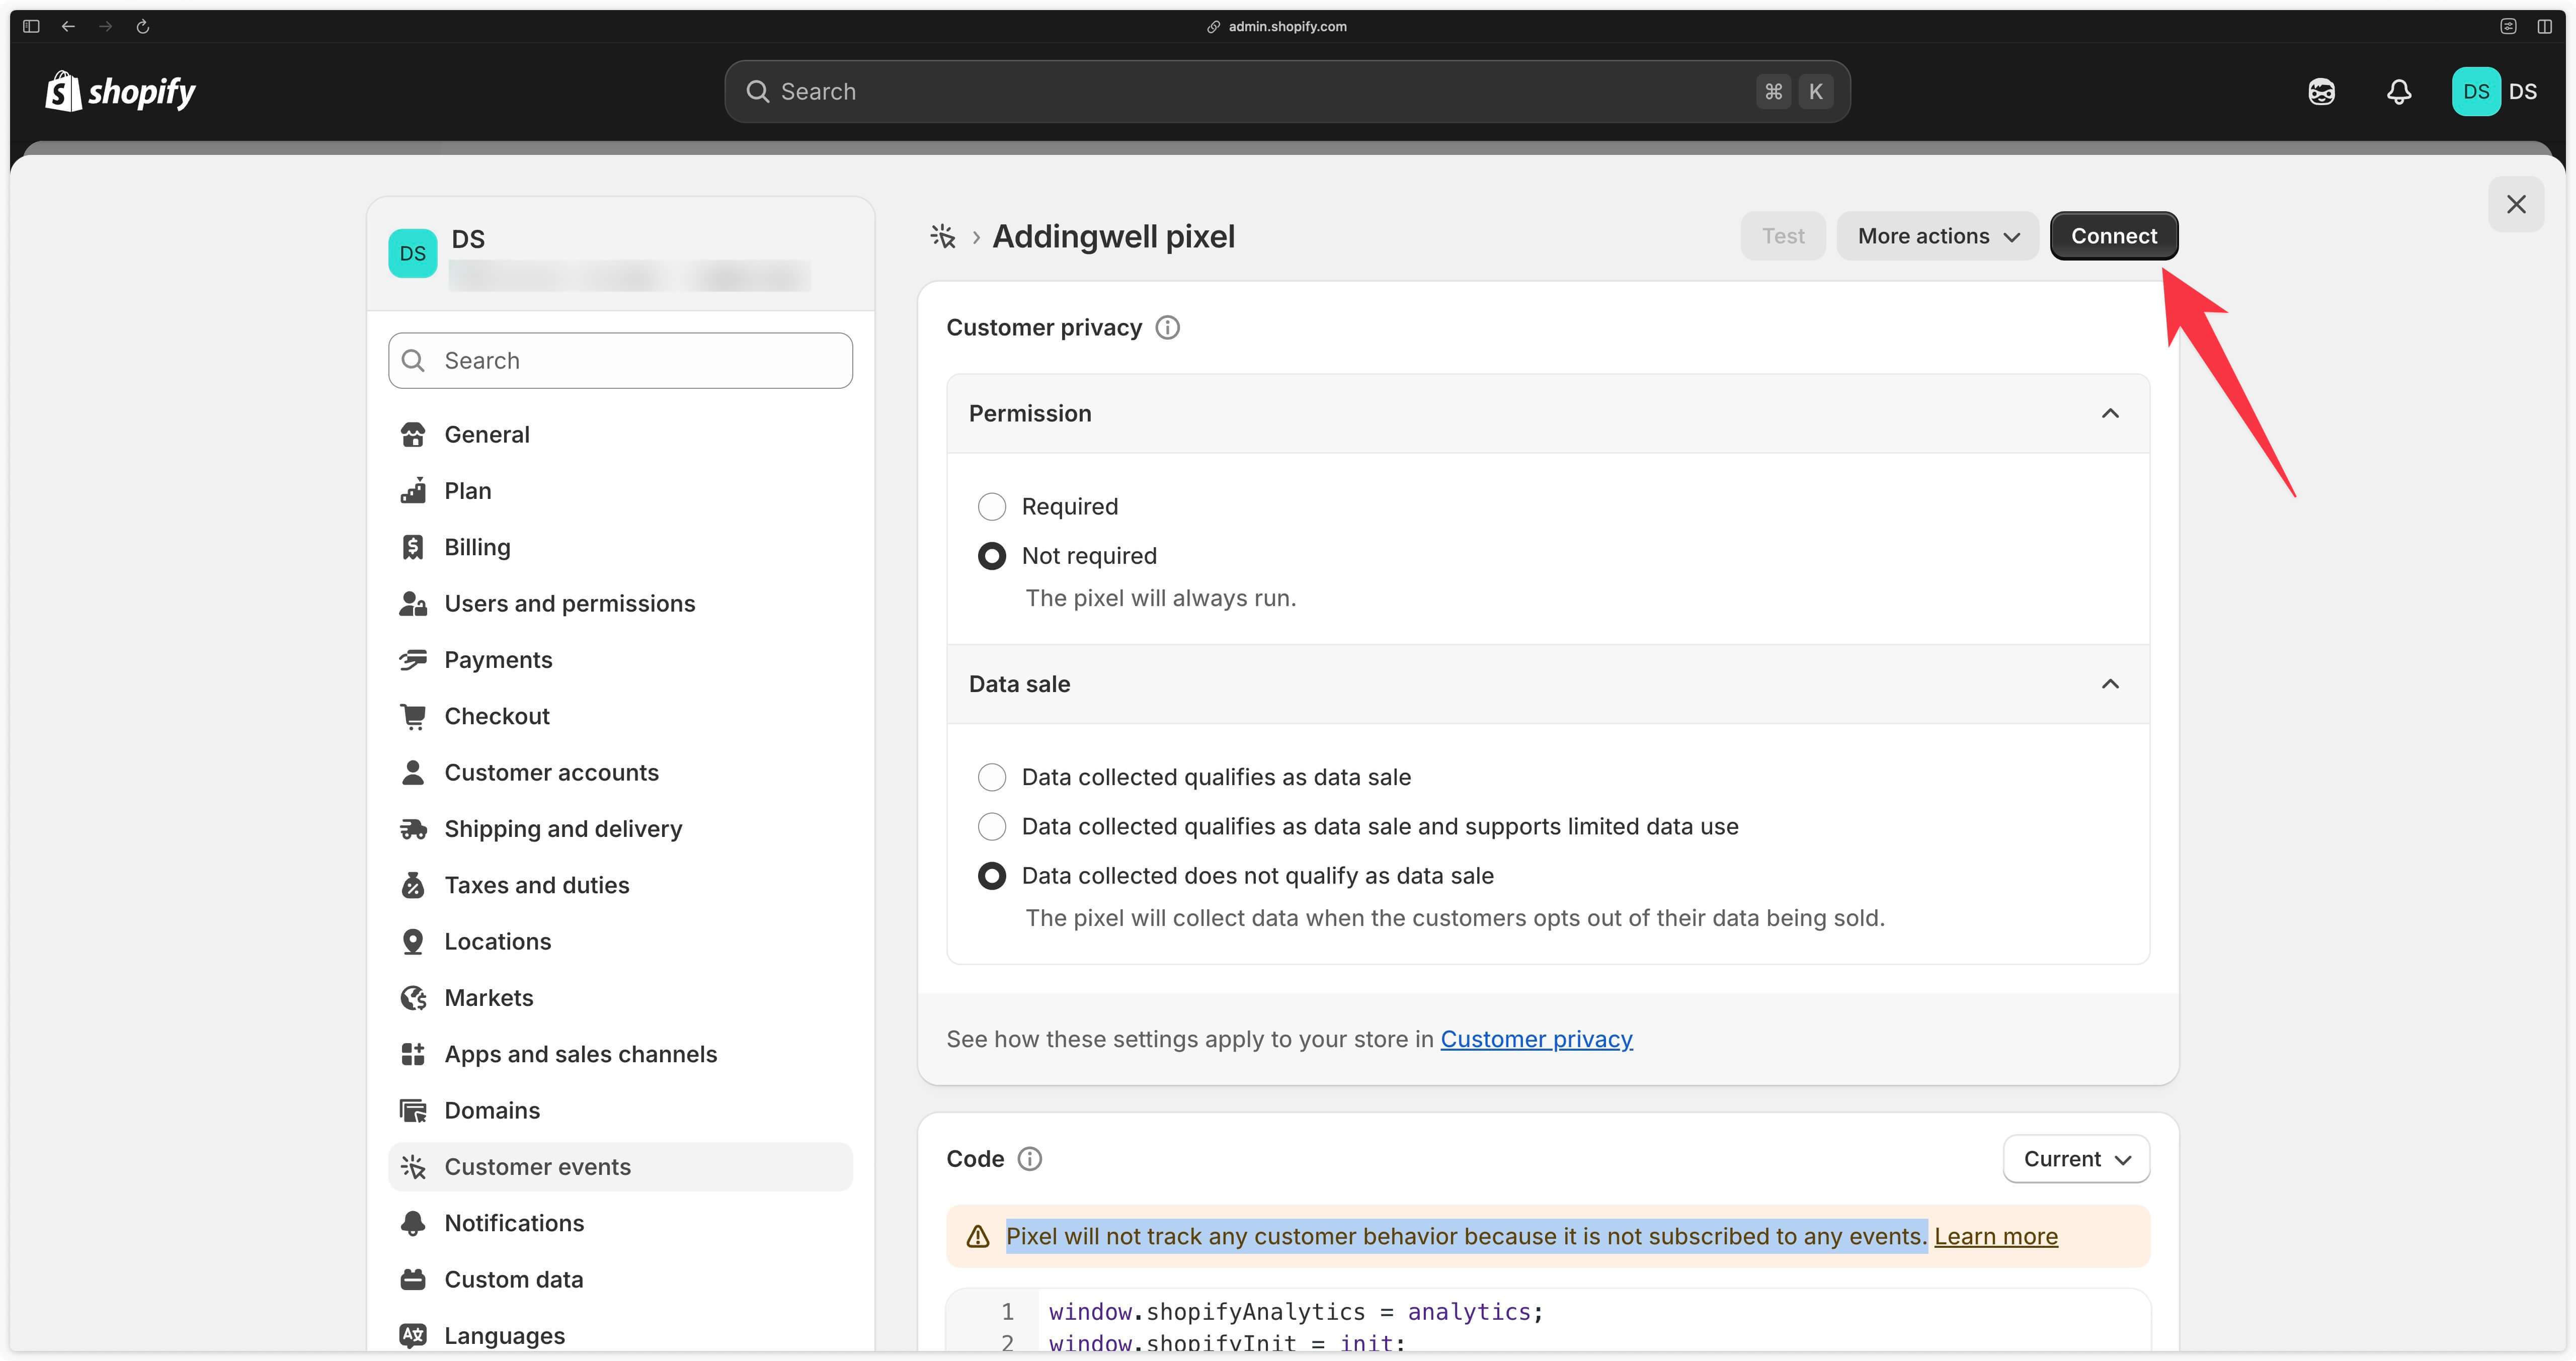Open Customer accounts settings
Screen dimensions: 2576x1361
coord(620,772)
